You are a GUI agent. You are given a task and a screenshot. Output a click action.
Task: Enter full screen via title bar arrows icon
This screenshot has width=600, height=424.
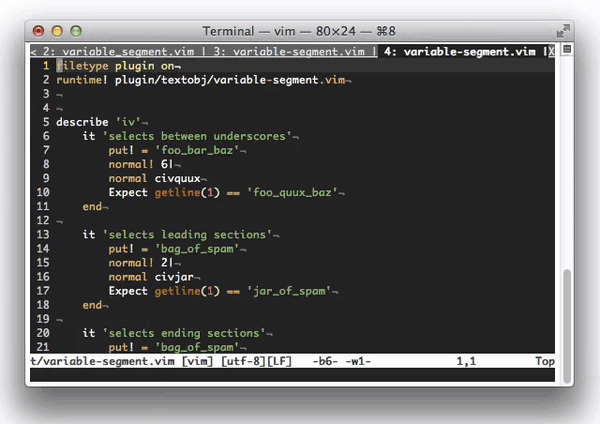click(x=563, y=31)
